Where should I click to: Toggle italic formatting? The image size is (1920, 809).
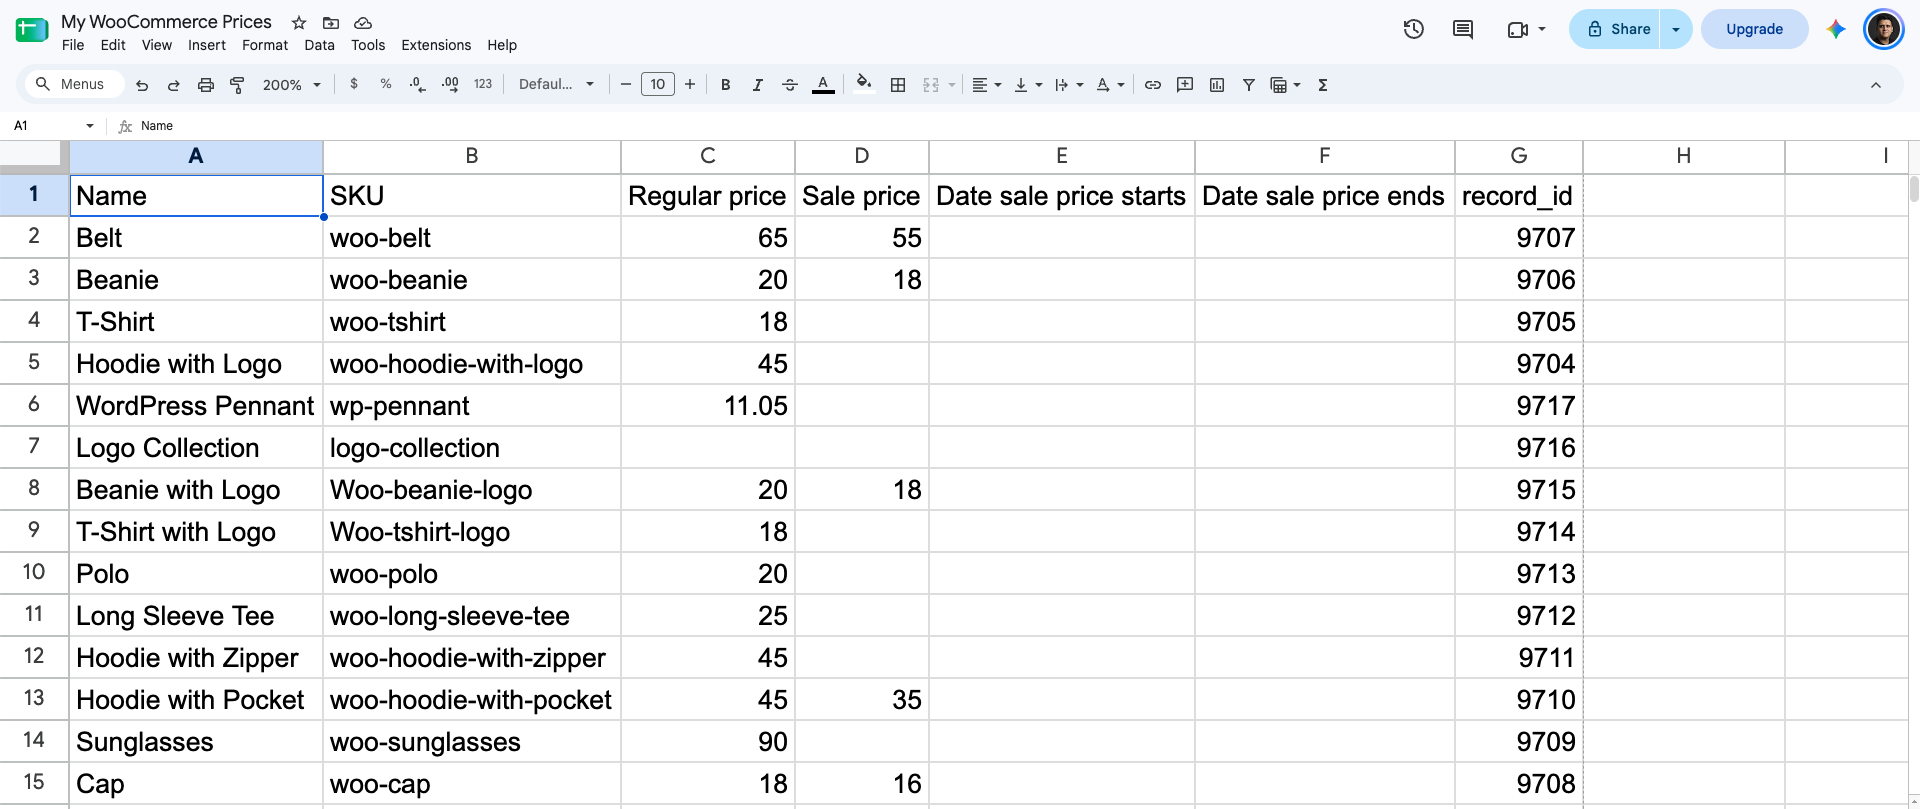pyautogui.click(x=758, y=85)
